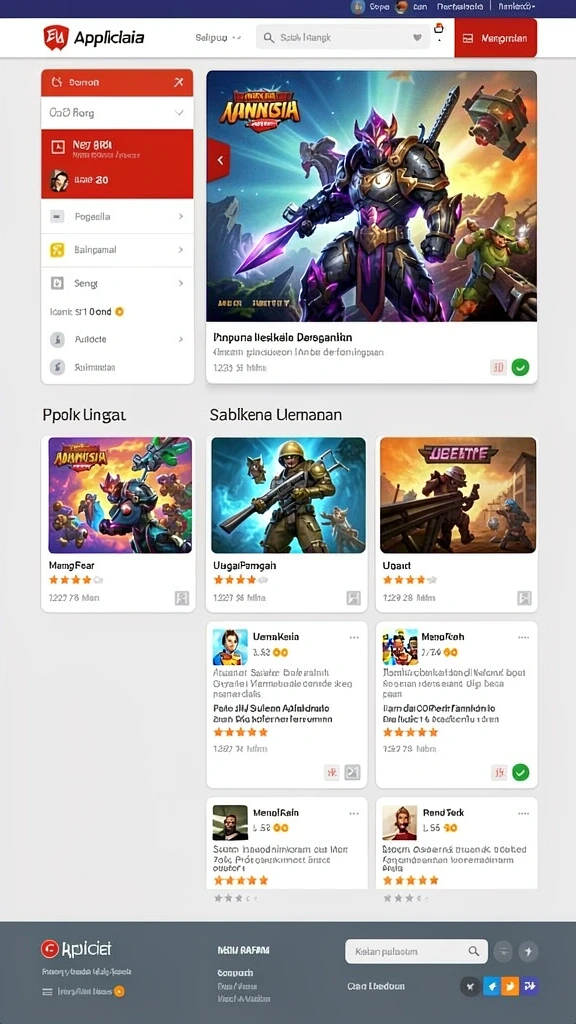Toggle green checkmark on featured banner card

pos(520,367)
